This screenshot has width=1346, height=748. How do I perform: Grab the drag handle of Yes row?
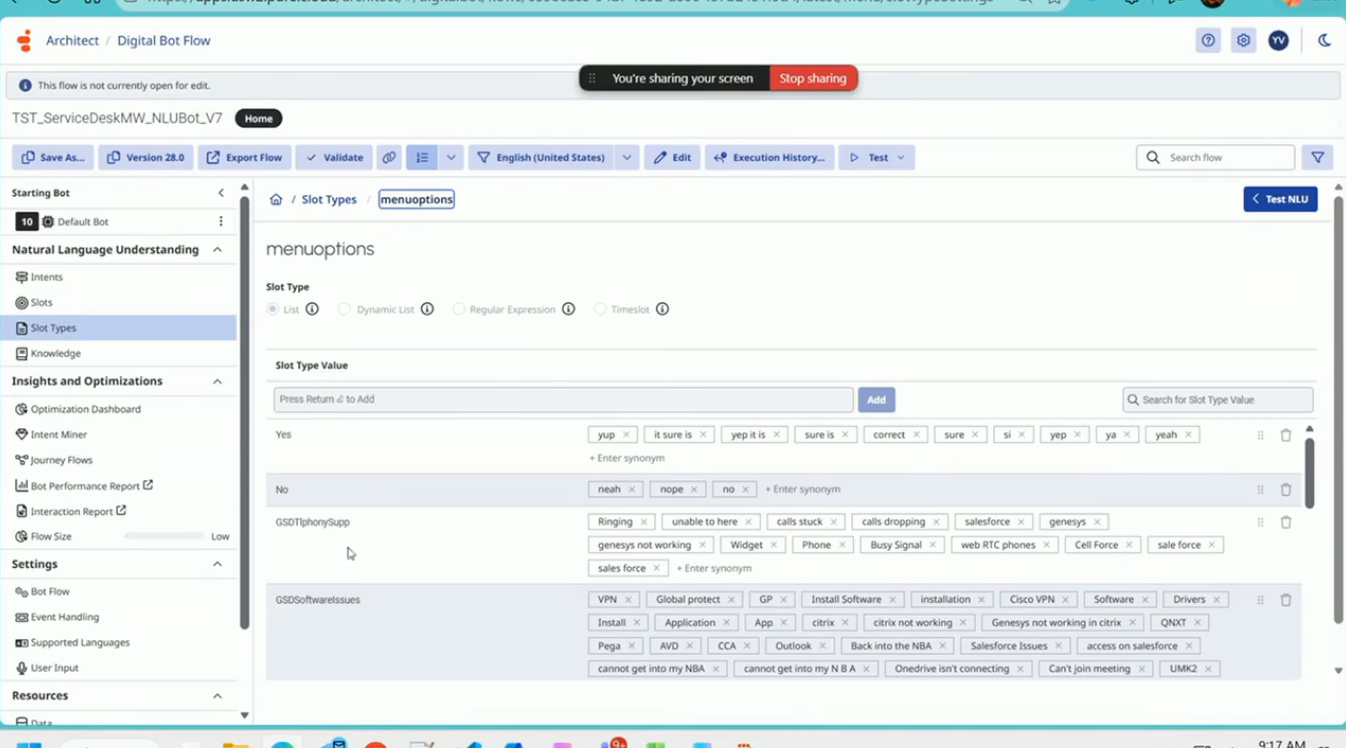[x=1260, y=435]
